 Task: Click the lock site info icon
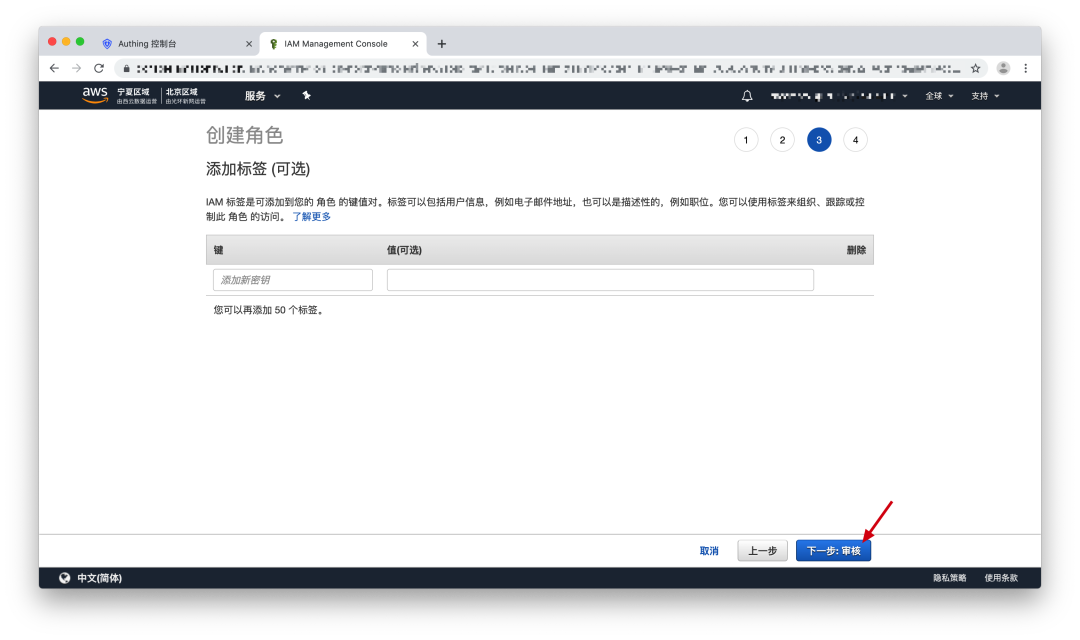(x=126, y=69)
